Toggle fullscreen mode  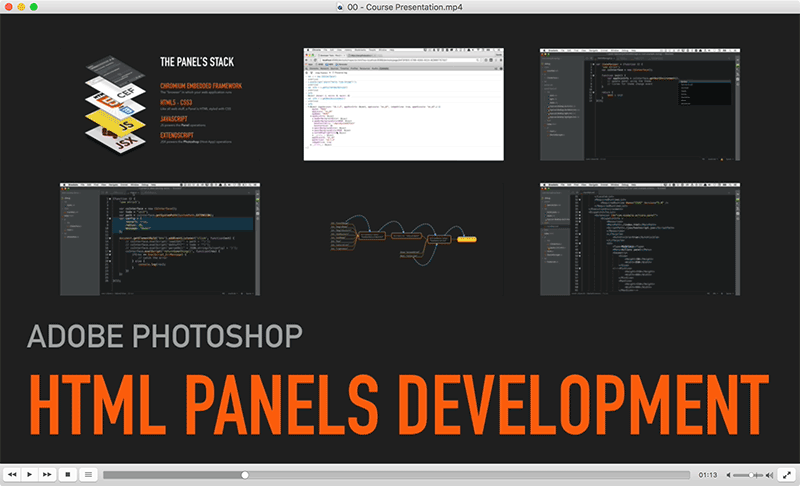click(787, 475)
